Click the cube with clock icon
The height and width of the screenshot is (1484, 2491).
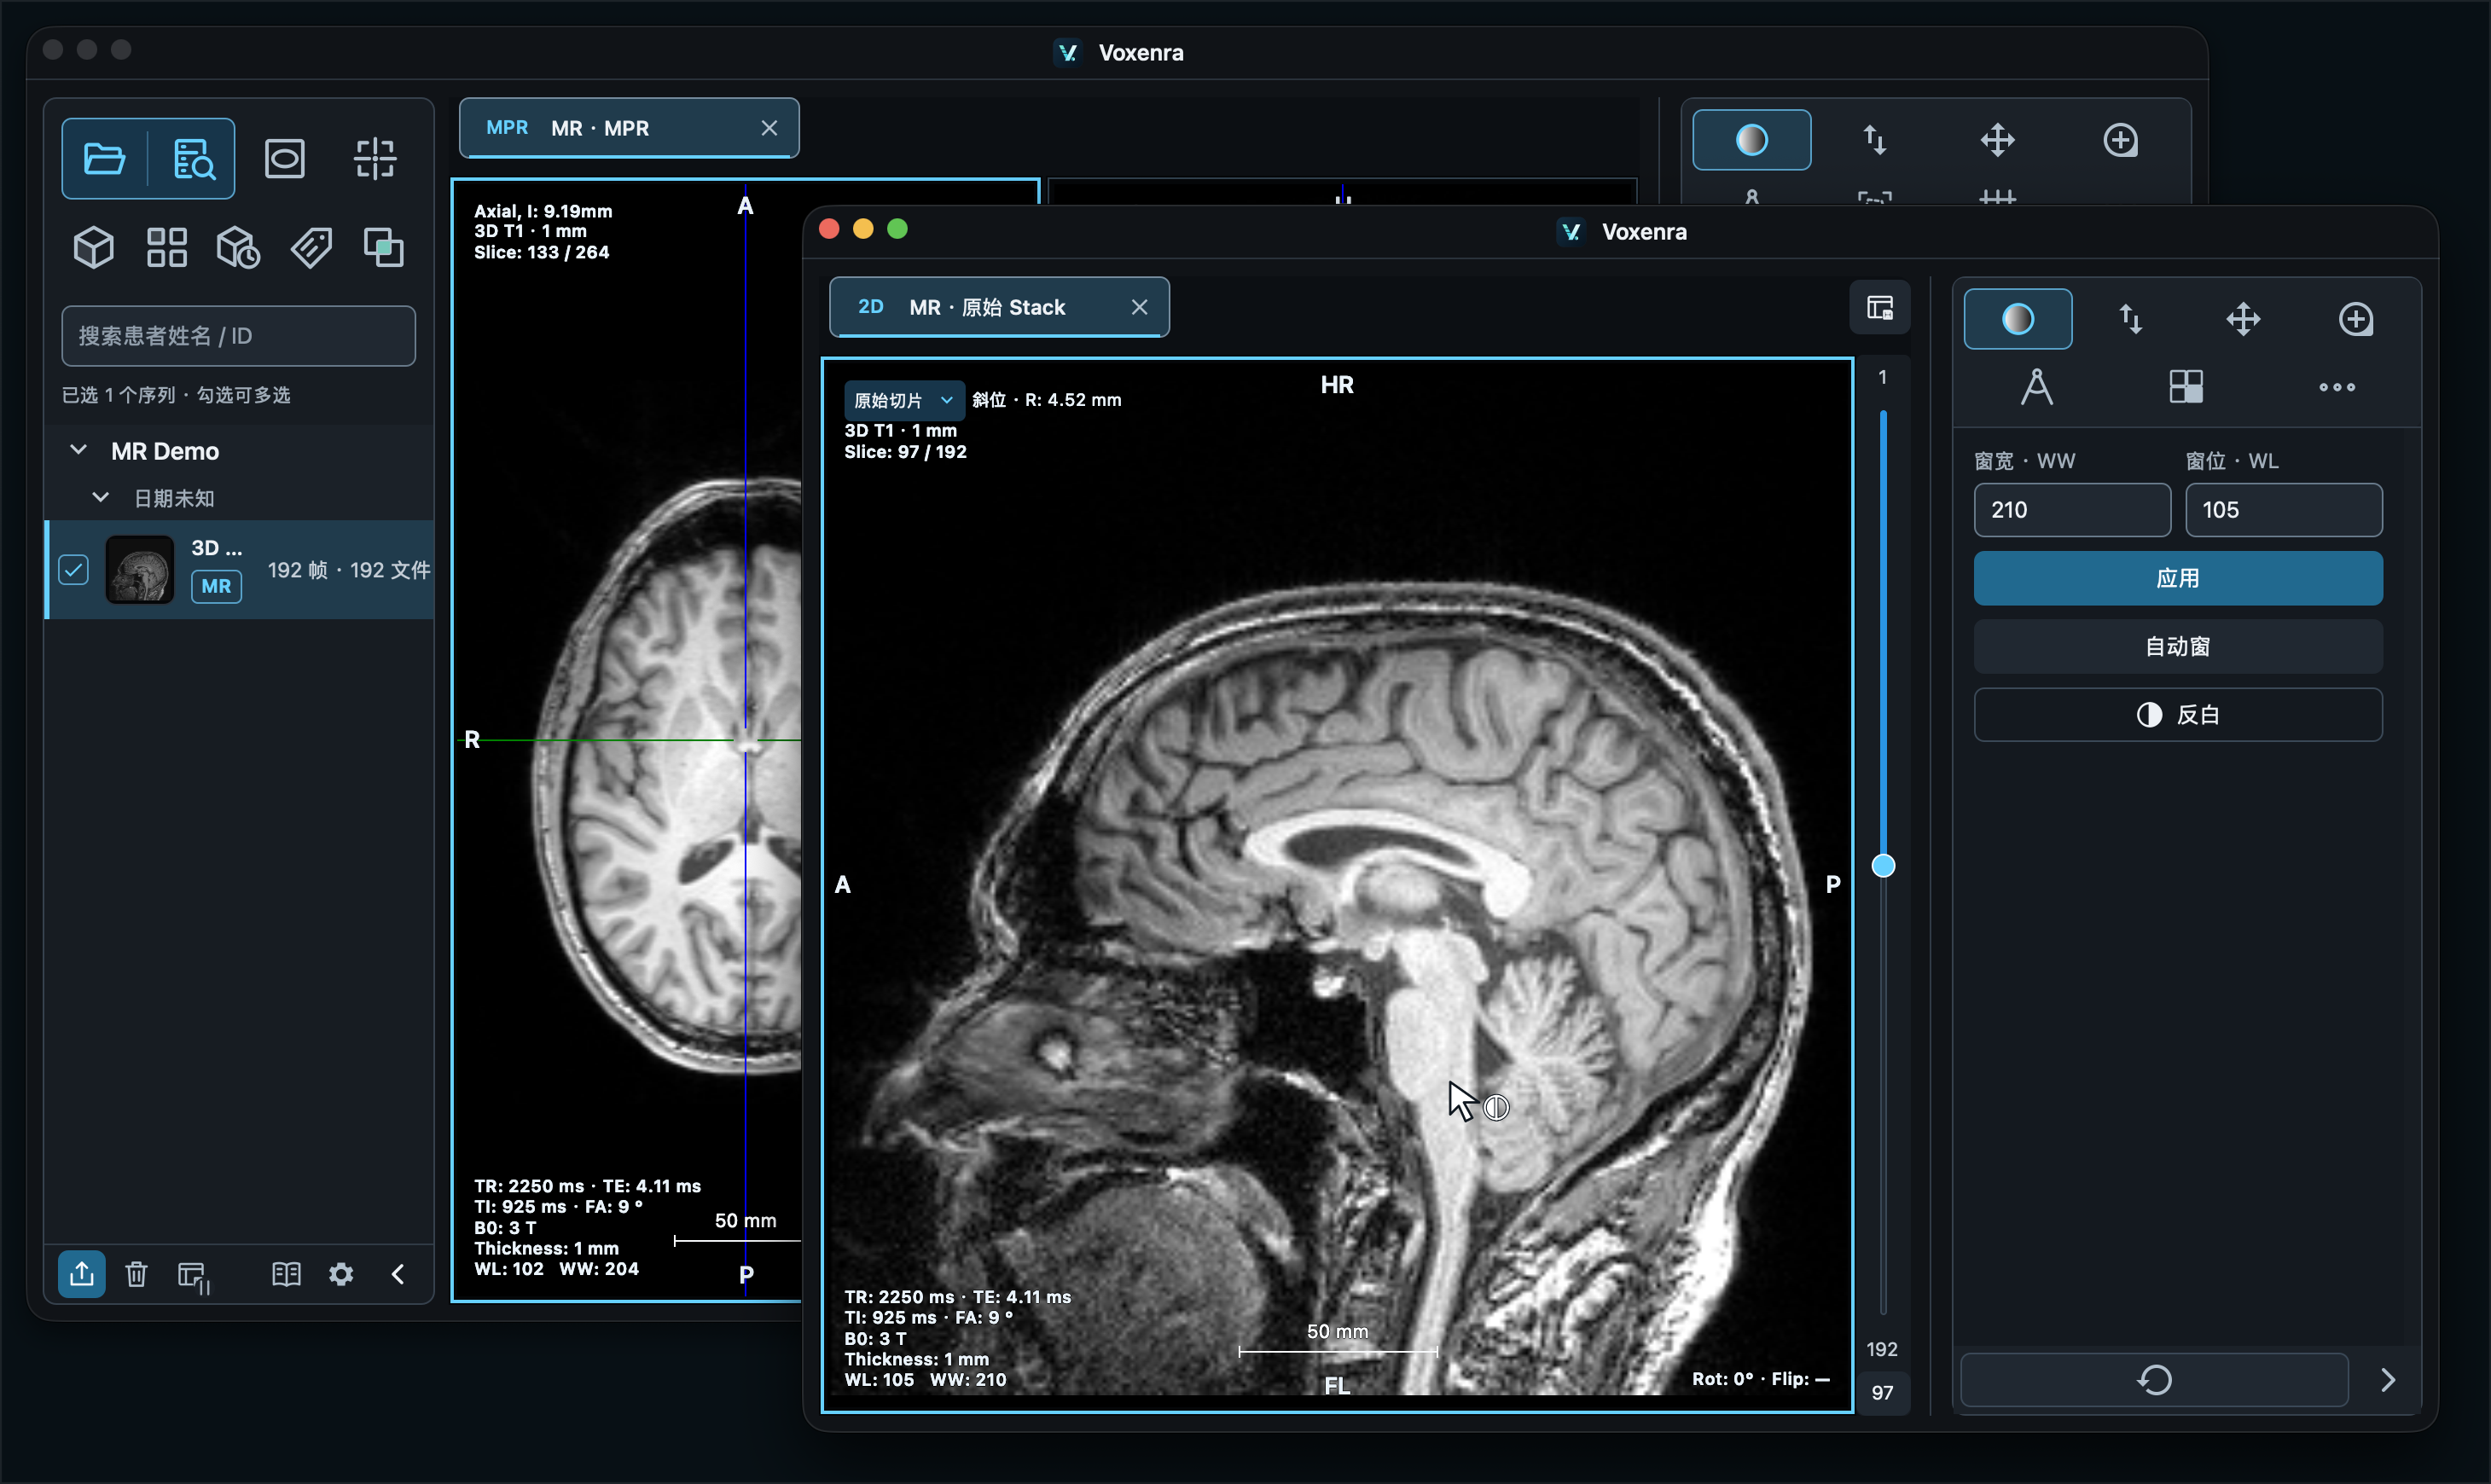(x=239, y=247)
